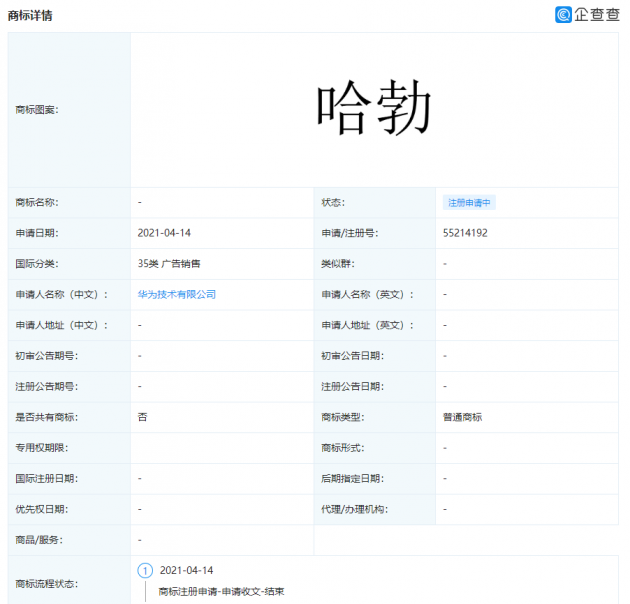Viewport: 630px width, 604px height.
Task: Click the 申请人名称（中文） label
Action: [61, 295]
